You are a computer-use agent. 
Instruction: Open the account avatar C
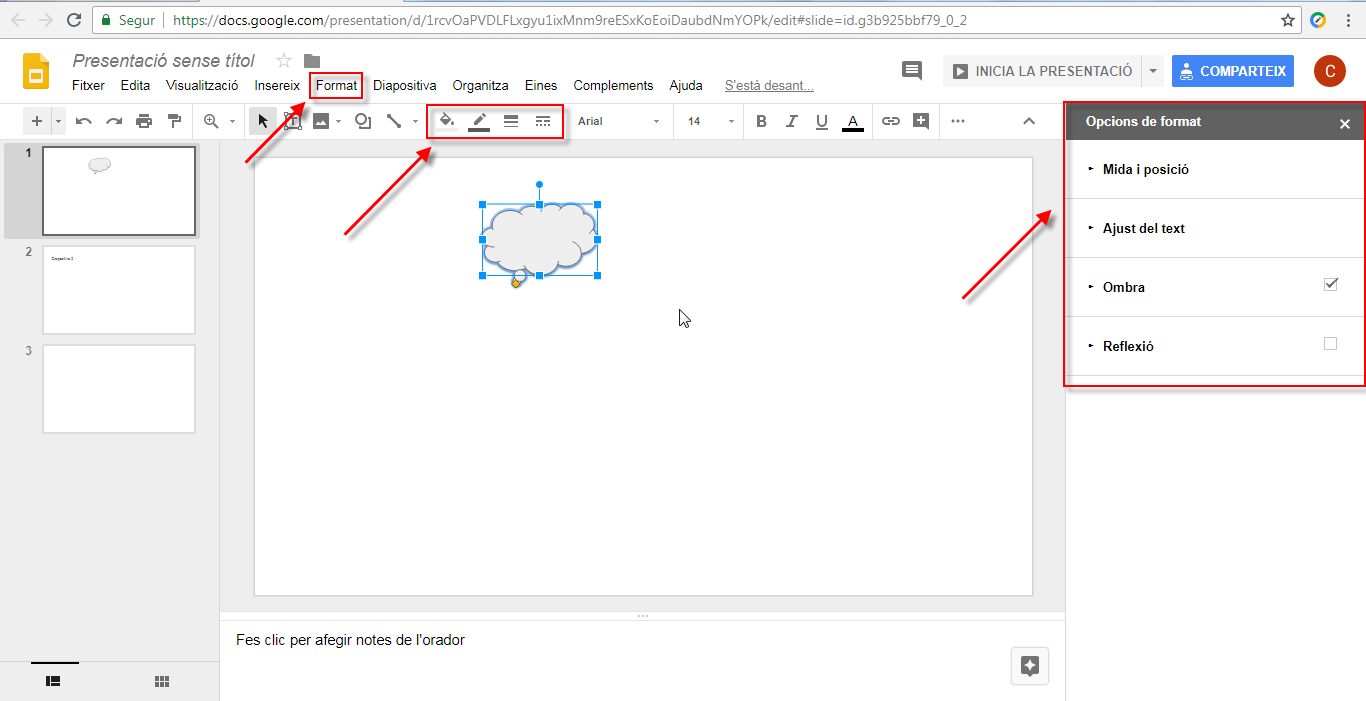pos(1330,71)
